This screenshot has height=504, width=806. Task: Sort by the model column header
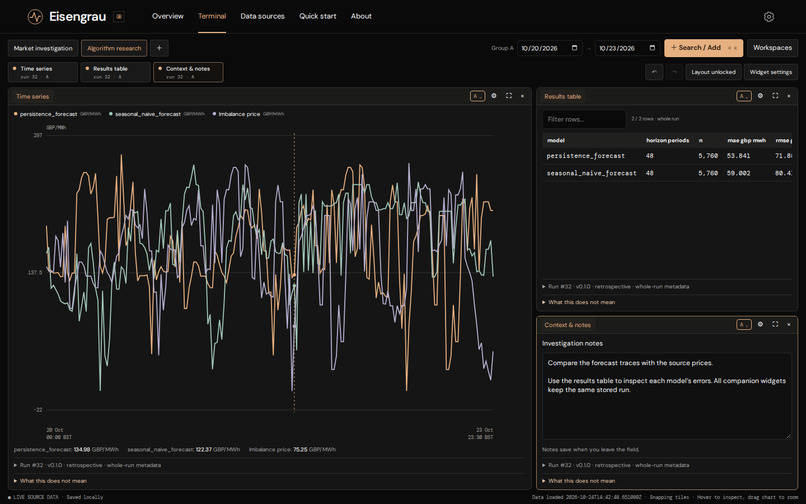pyautogui.click(x=556, y=140)
